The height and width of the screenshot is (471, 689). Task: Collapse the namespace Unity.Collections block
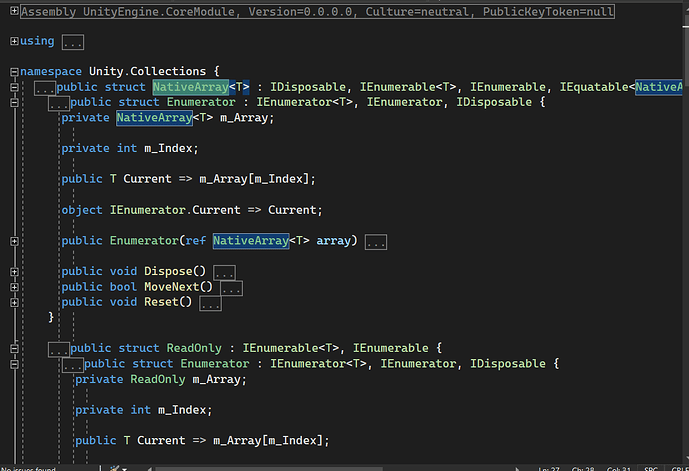click(x=14, y=72)
